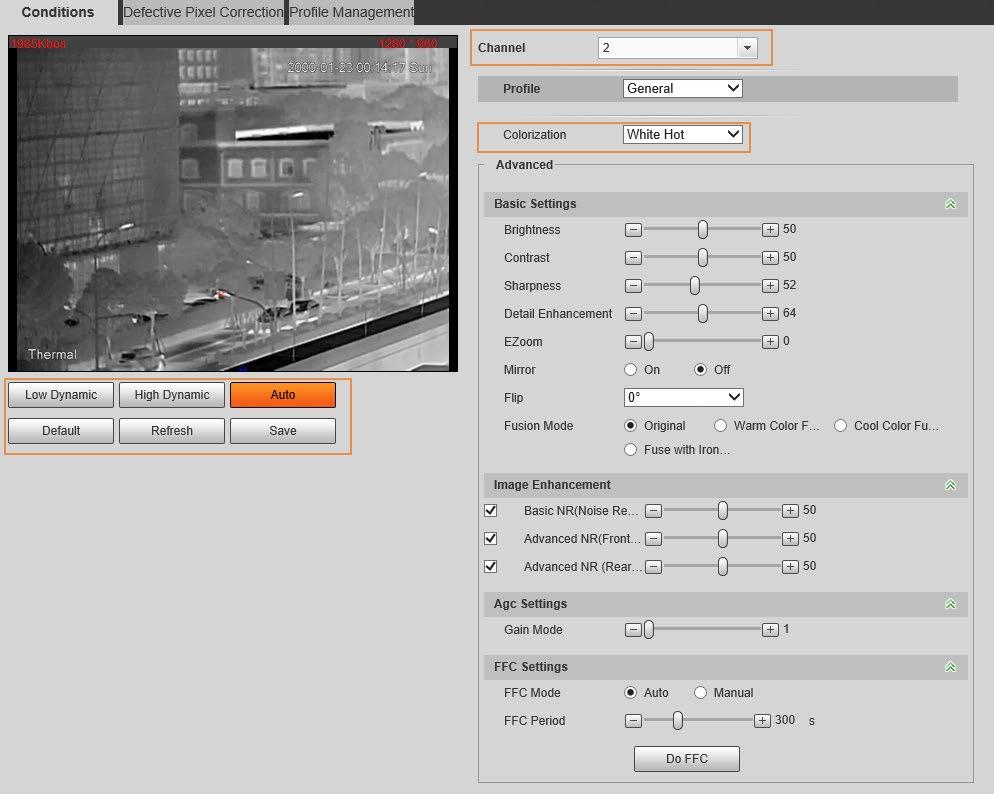The image size is (994, 794).
Task: Select Warm Color fusion mode
Action: 720,425
